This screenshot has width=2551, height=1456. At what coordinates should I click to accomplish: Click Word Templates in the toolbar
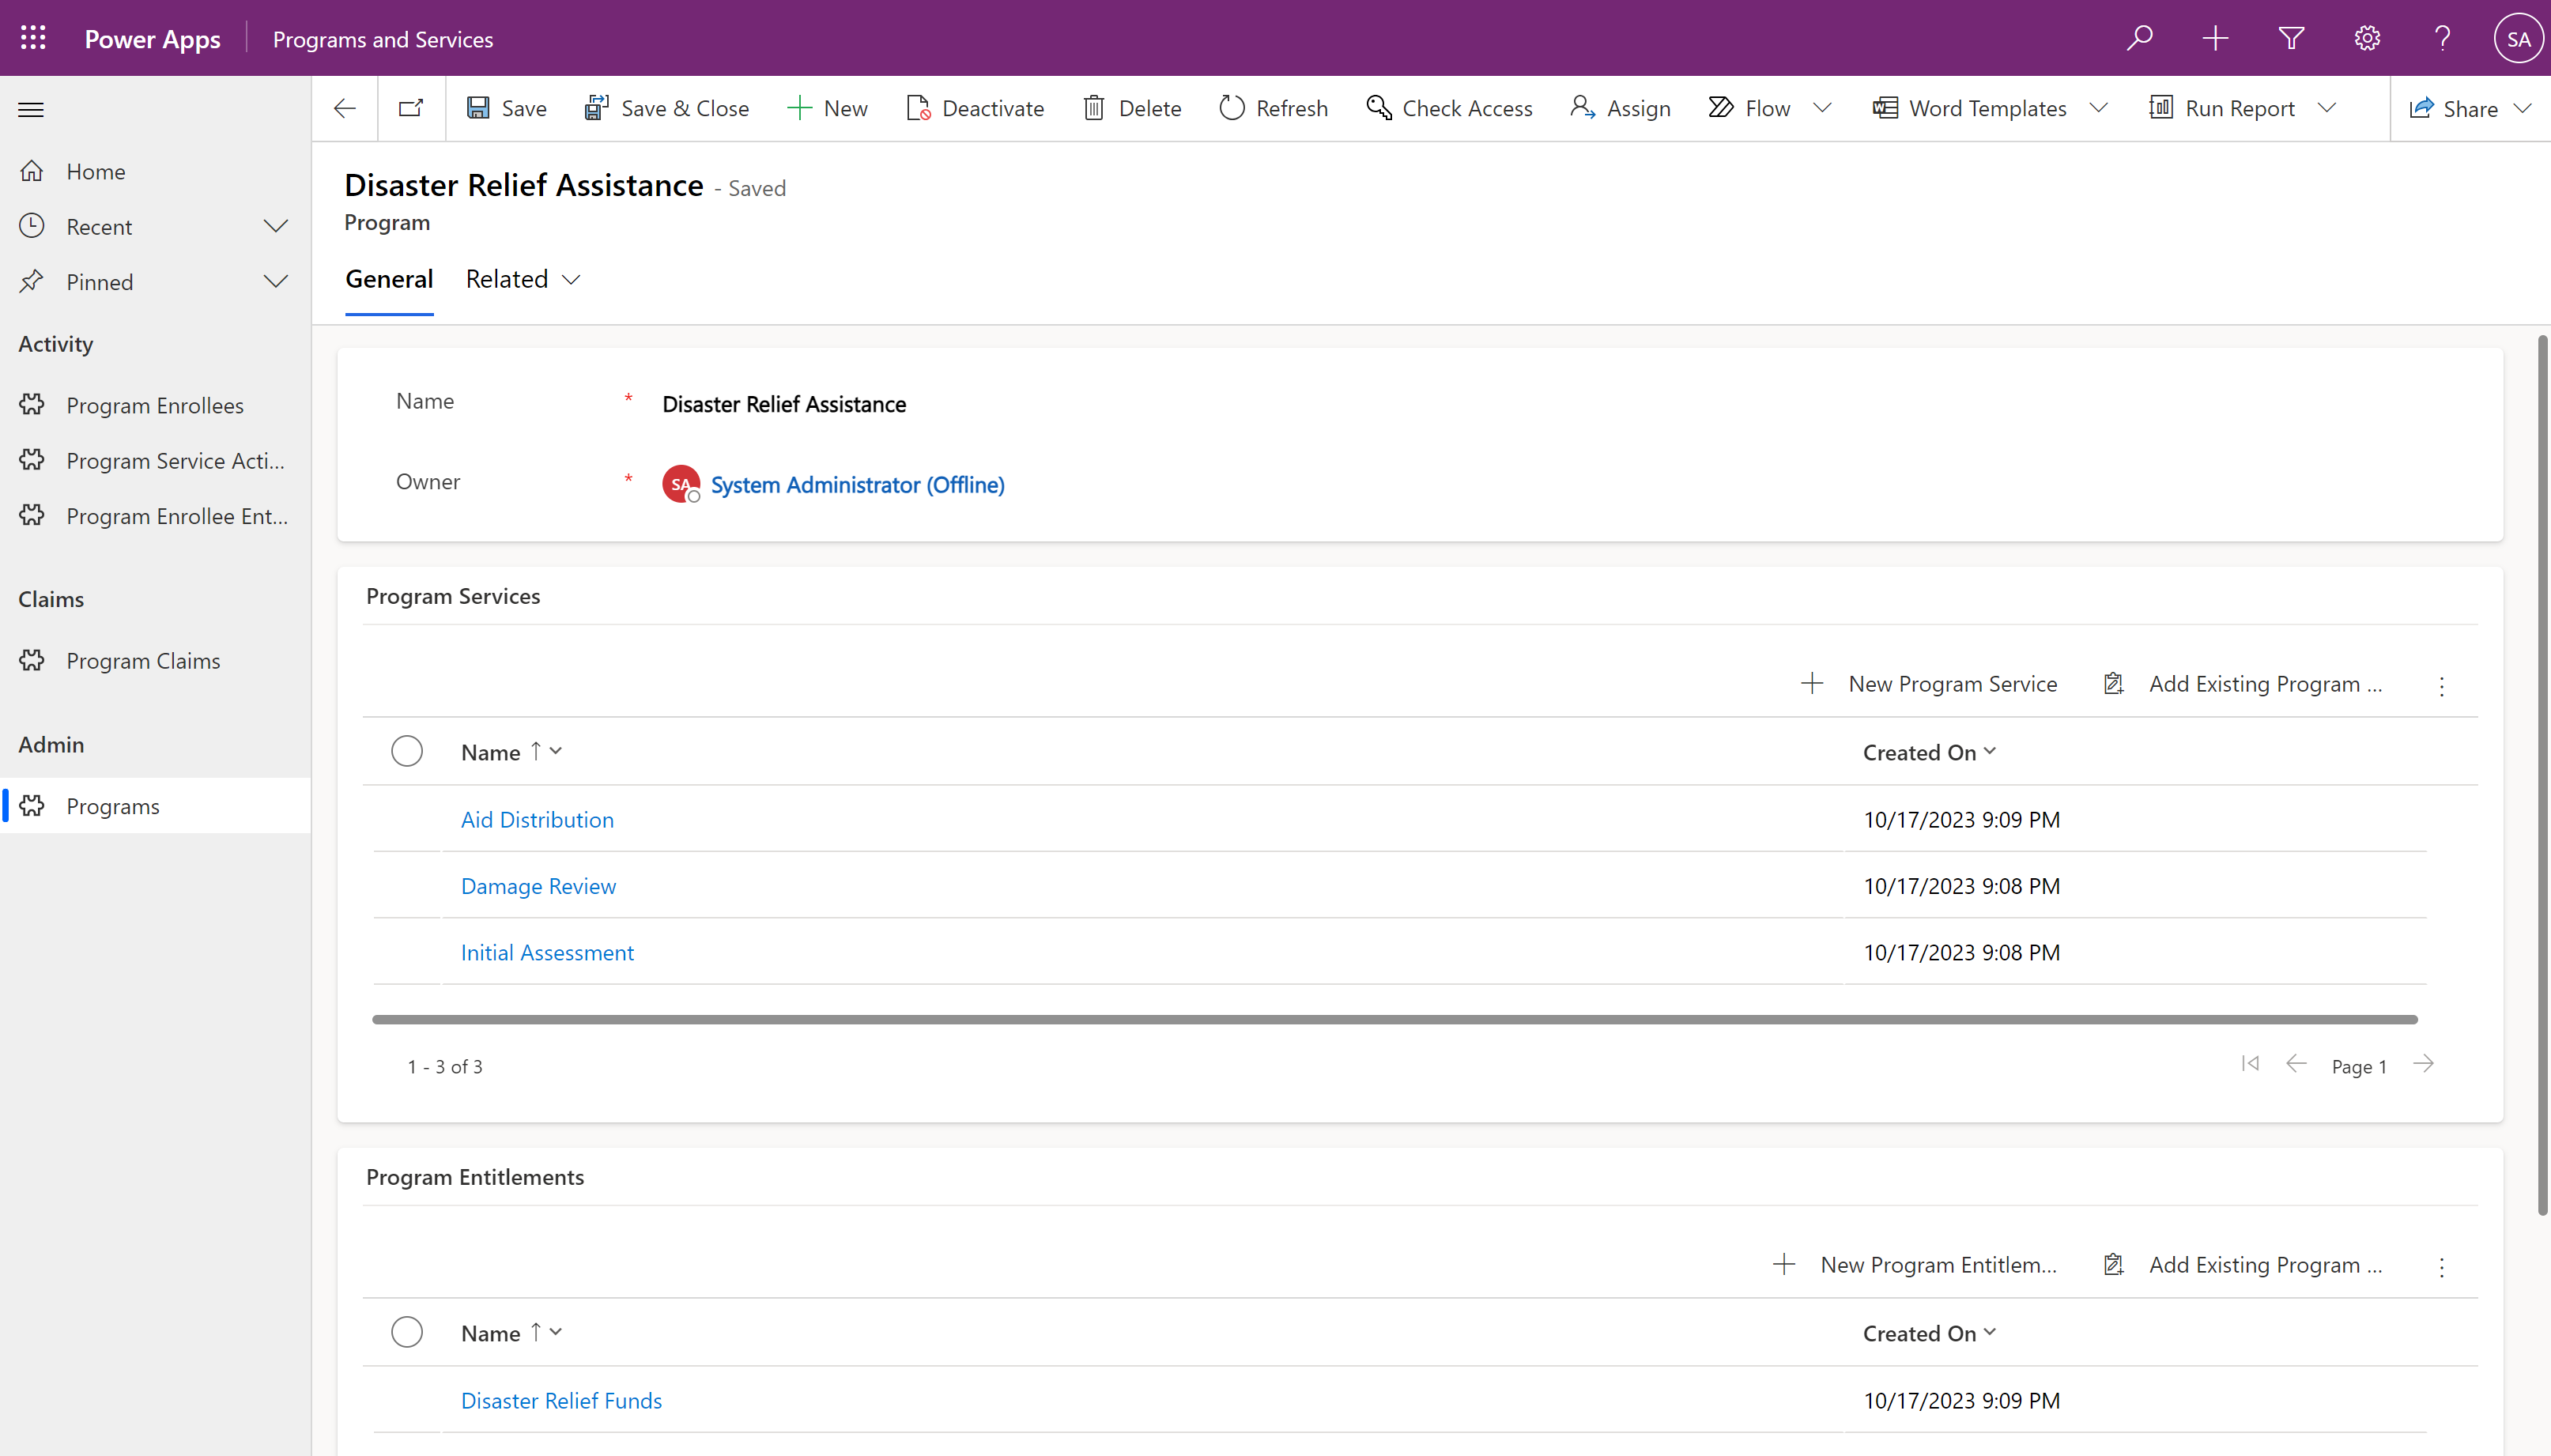coord(1969,108)
